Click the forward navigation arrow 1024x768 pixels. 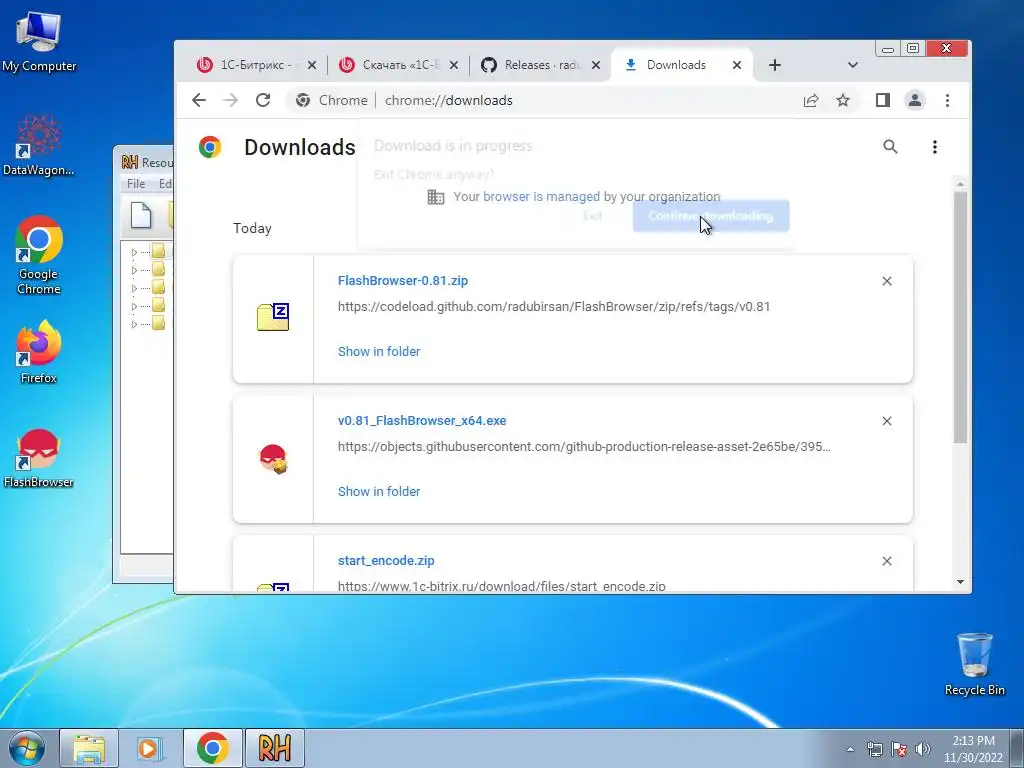231,100
